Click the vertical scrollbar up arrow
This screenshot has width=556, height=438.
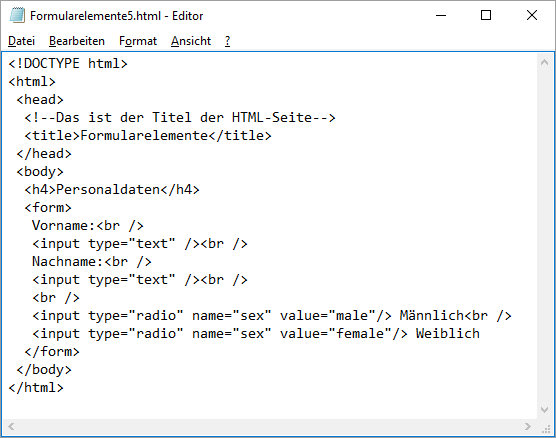[545, 62]
